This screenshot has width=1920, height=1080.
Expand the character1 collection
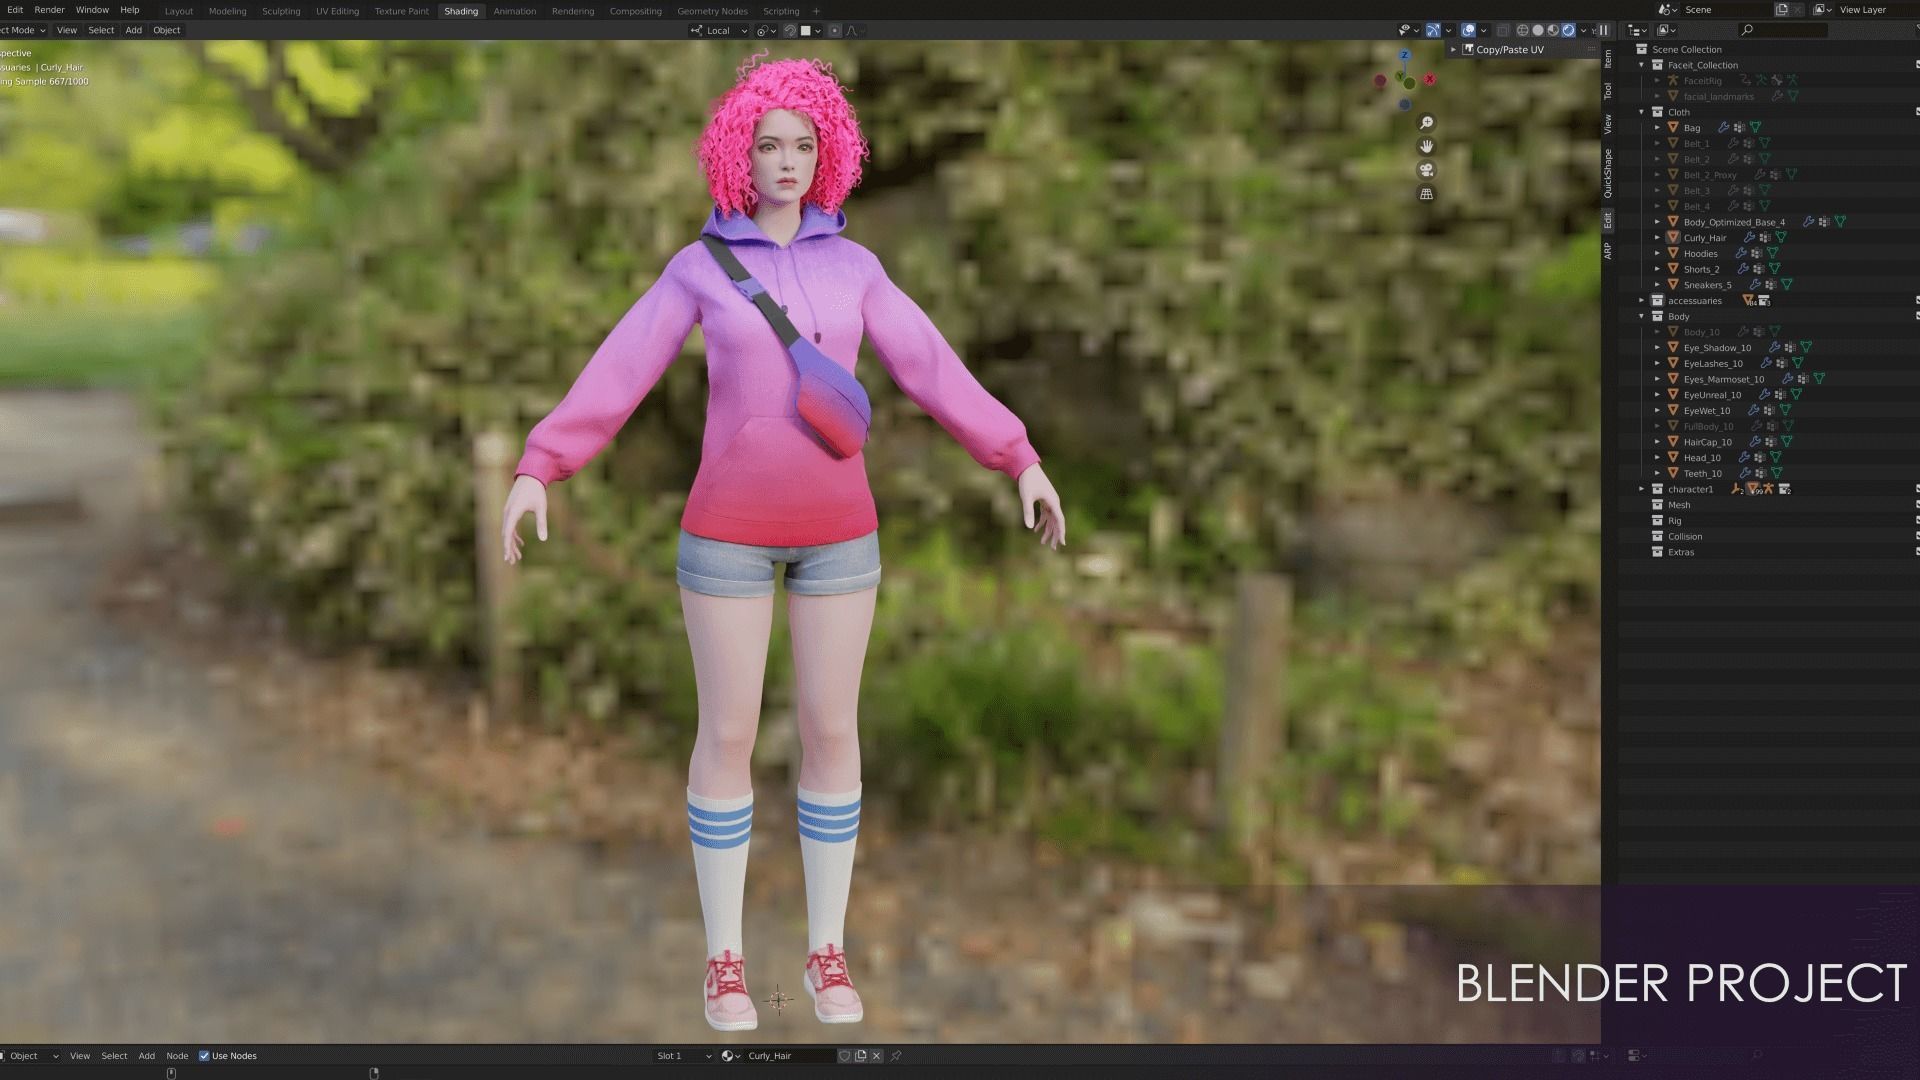click(x=1641, y=489)
